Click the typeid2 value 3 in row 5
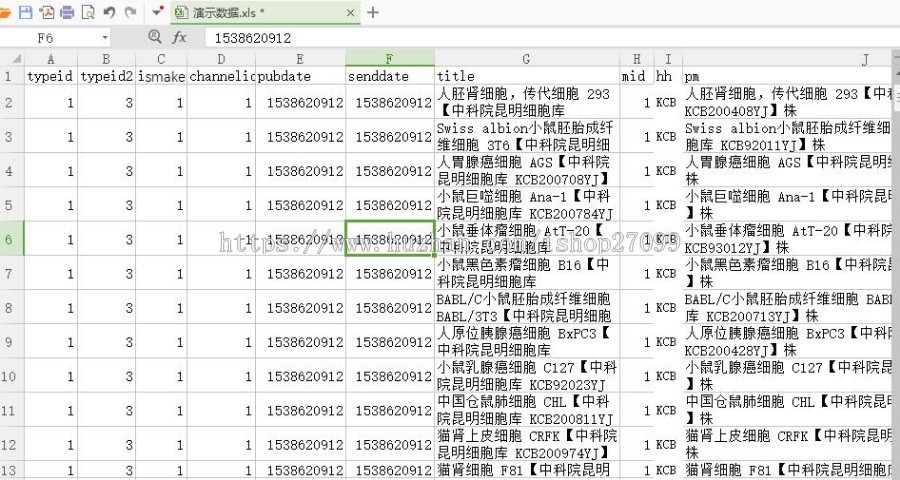 [106, 205]
